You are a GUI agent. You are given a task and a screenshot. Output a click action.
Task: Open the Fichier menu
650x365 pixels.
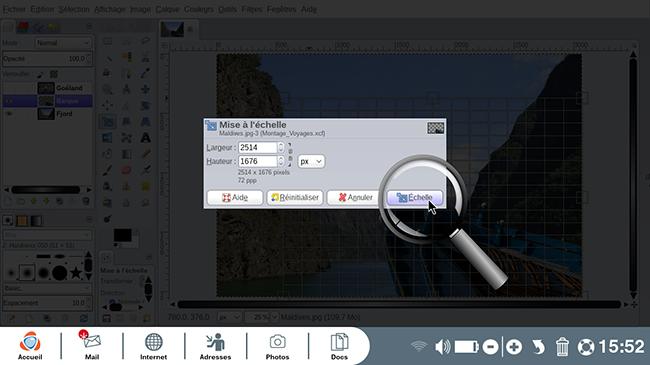point(14,9)
